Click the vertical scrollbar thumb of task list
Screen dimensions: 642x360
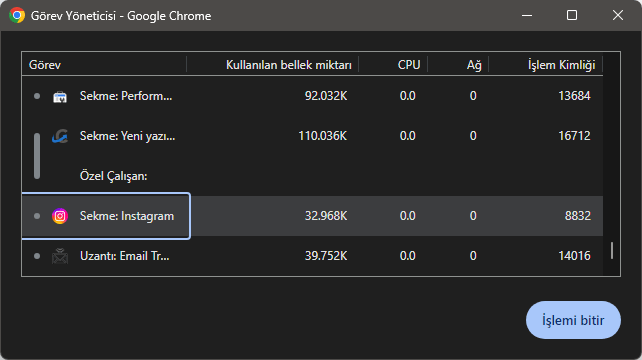(x=612, y=250)
